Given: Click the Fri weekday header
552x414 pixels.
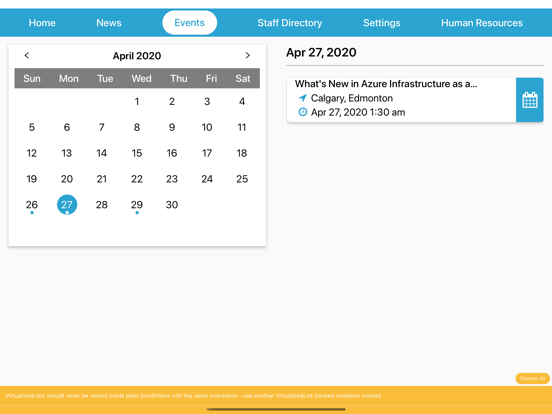Looking at the screenshot, I should pyautogui.click(x=211, y=78).
